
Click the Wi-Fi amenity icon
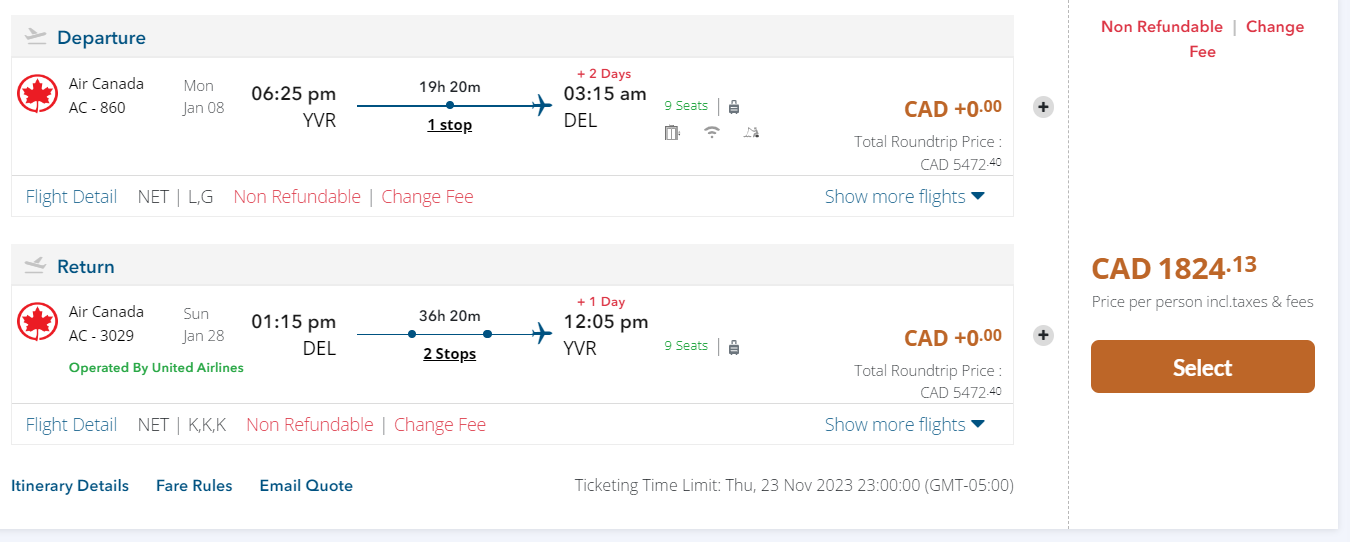[712, 131]
